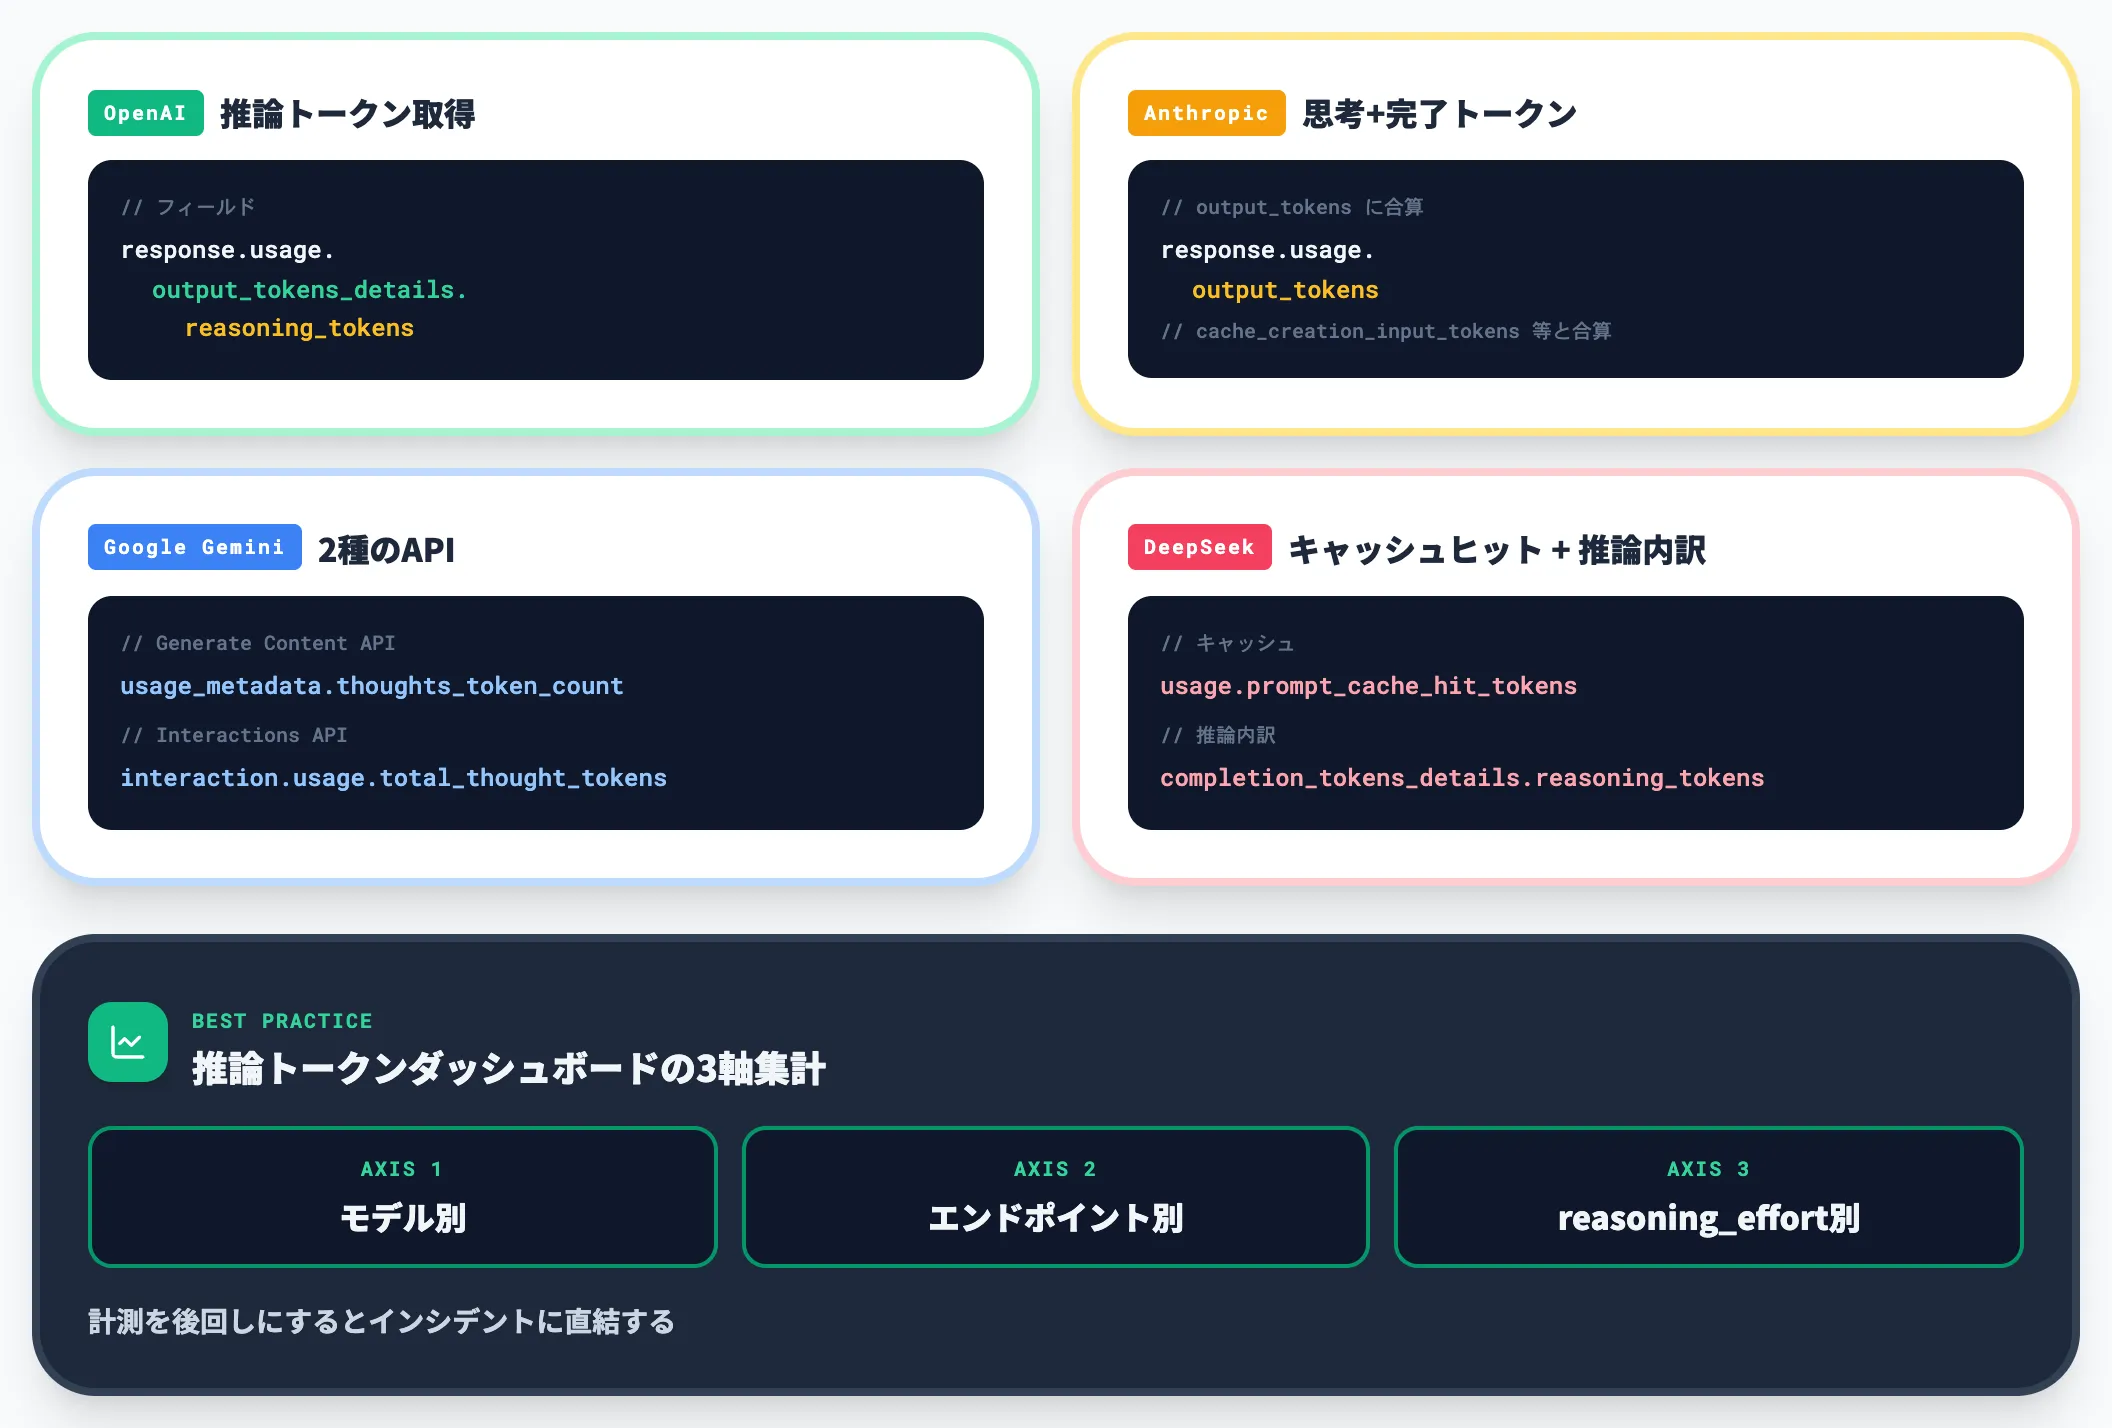Image resolution: width=2112 pixels, height=1428 pixels.
Task: Click response.usage. in the OpenAI code block
Action: coord(227,250)
